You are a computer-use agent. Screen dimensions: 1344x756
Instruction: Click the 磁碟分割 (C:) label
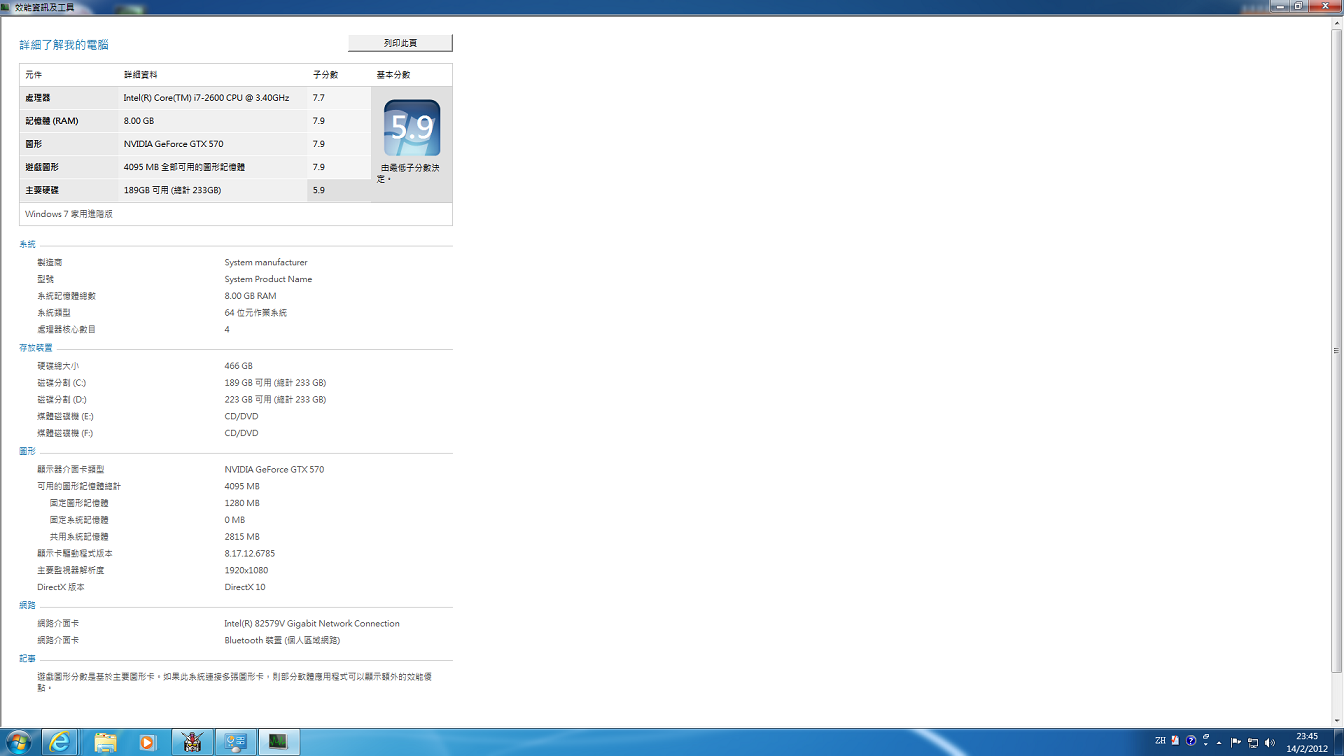tap(62, 383)
